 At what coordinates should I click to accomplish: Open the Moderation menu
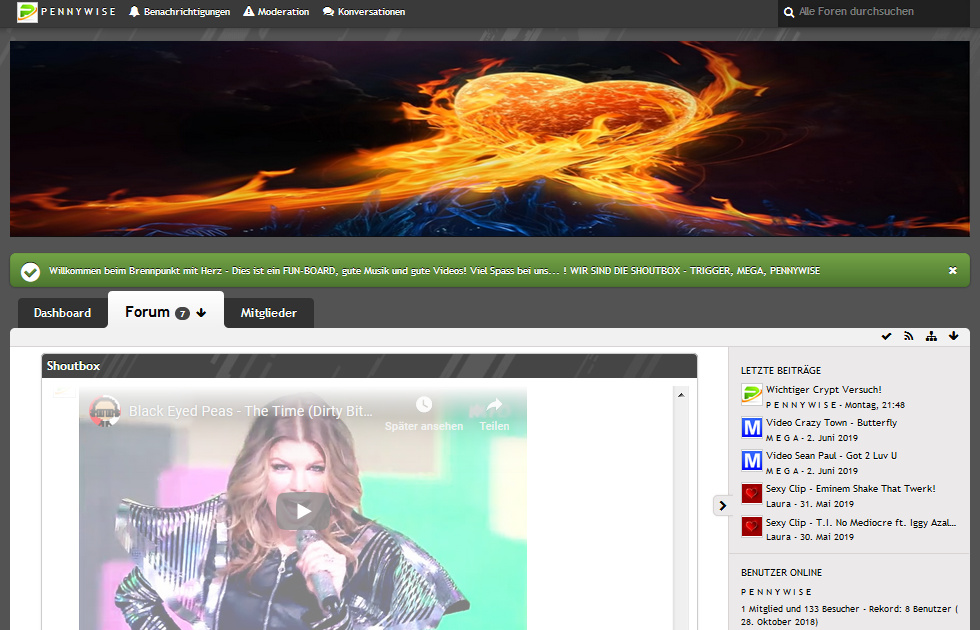276,12
